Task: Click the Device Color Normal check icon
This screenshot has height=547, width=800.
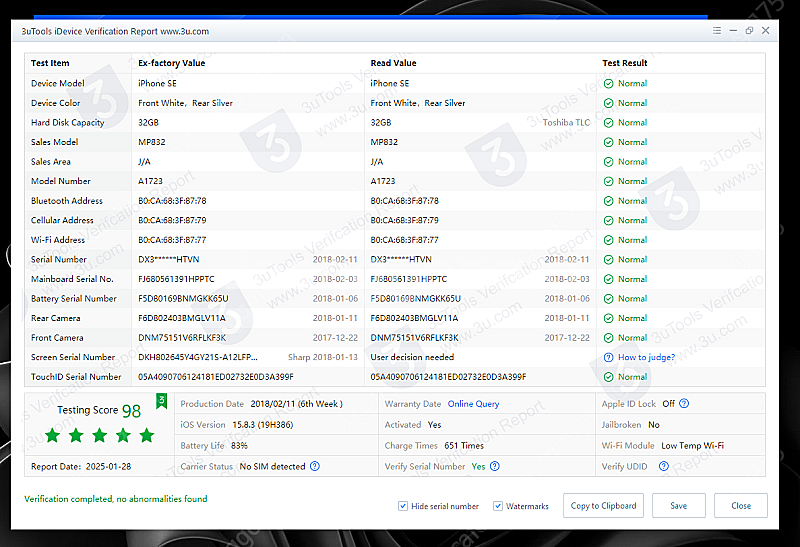Action: (608, 103)
